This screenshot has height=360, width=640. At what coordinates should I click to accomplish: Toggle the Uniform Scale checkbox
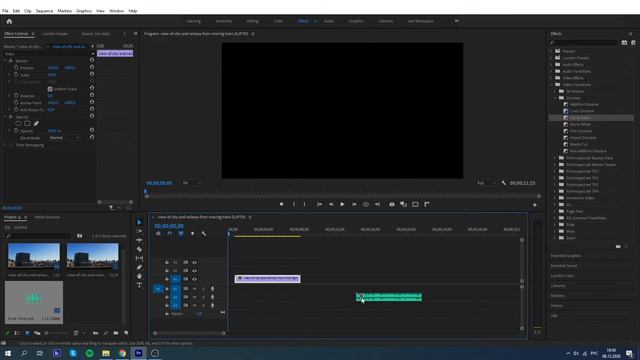(x=50, y=89)
